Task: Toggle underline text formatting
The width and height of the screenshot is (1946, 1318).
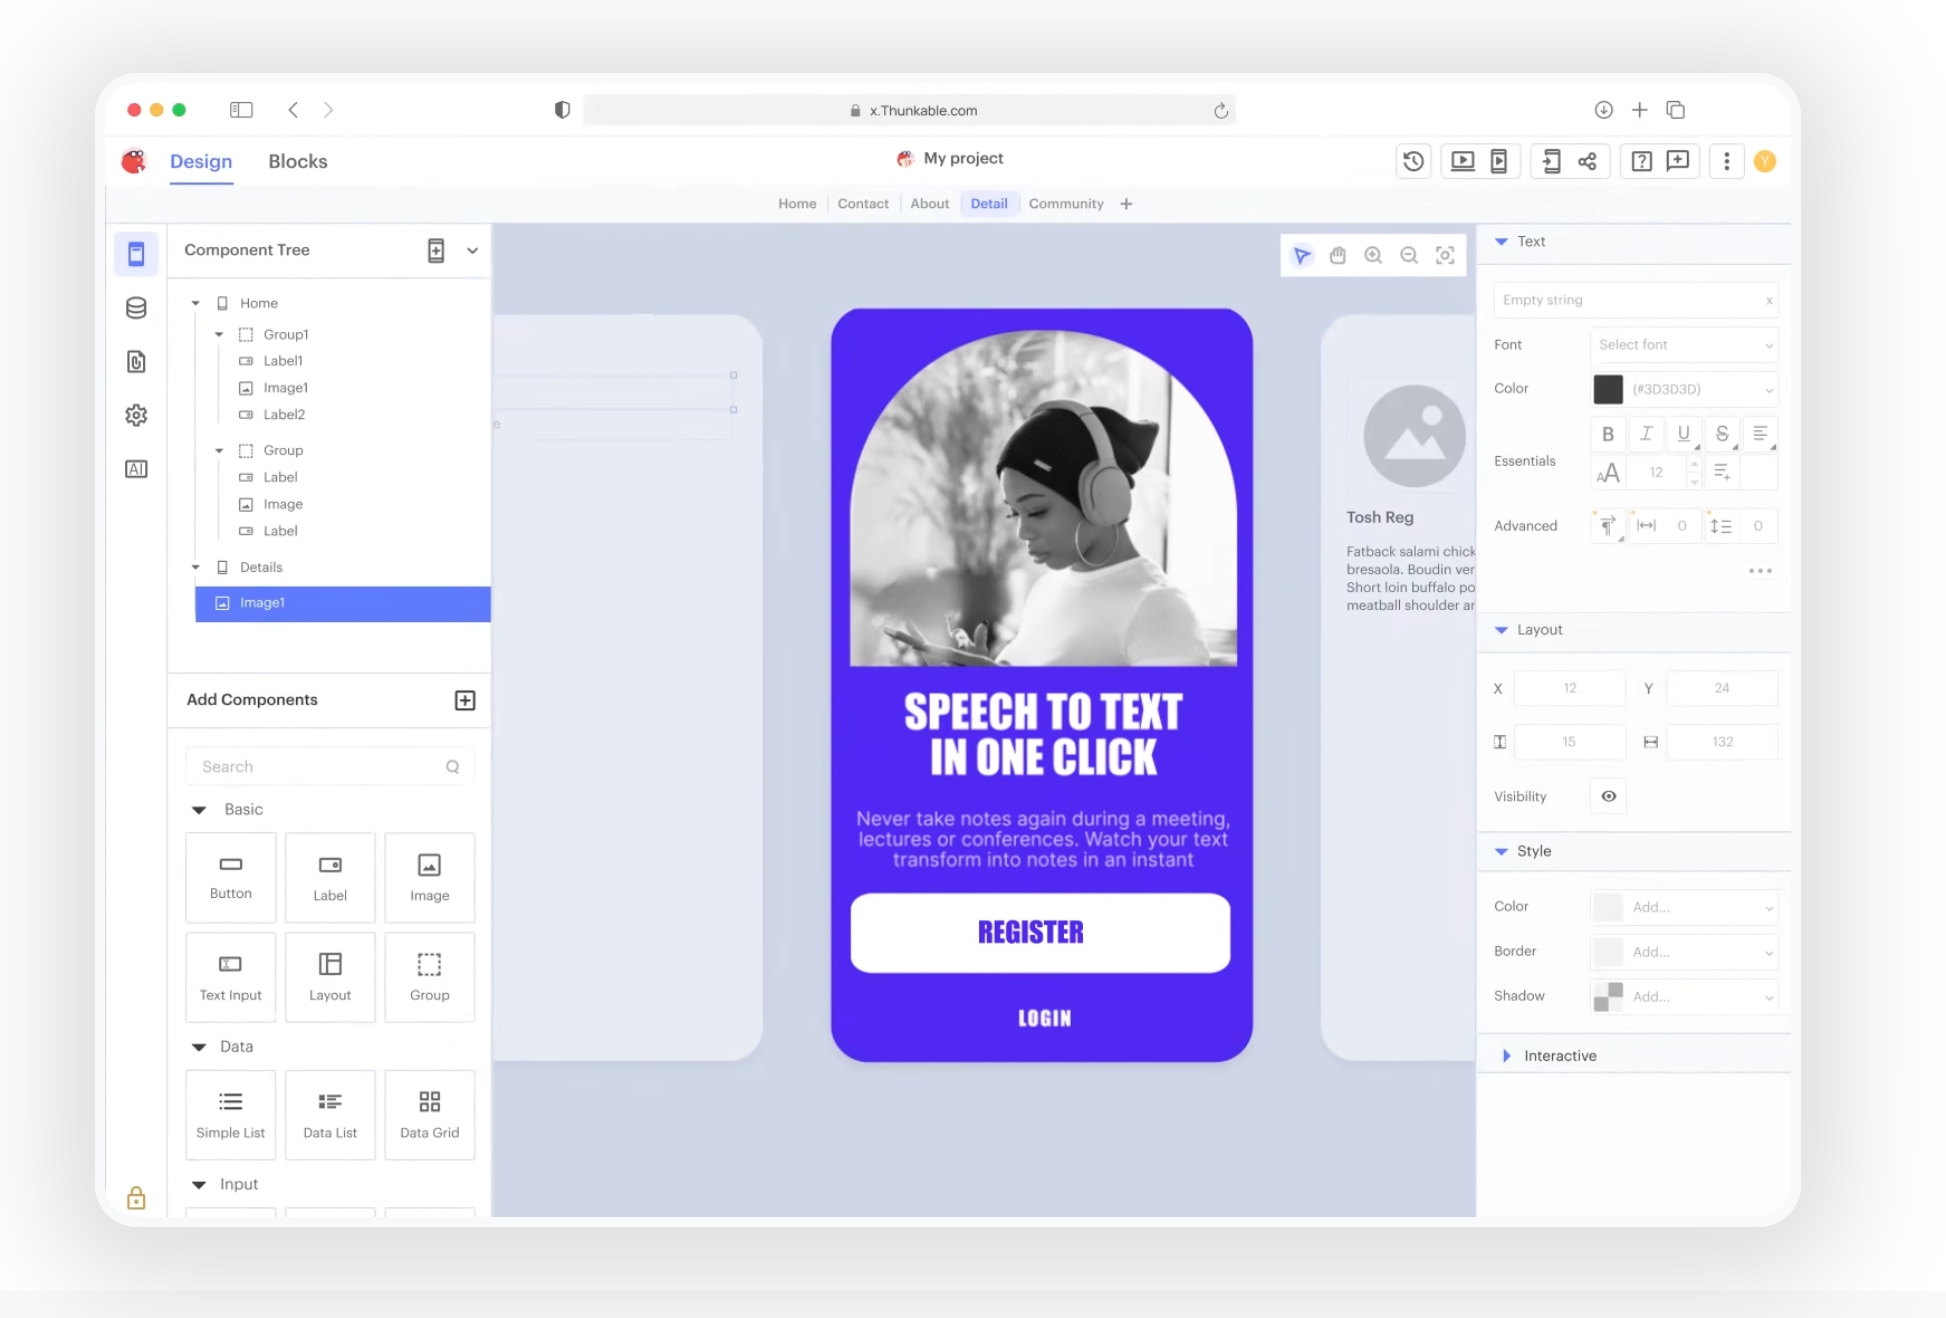Action: (1684, 434)
